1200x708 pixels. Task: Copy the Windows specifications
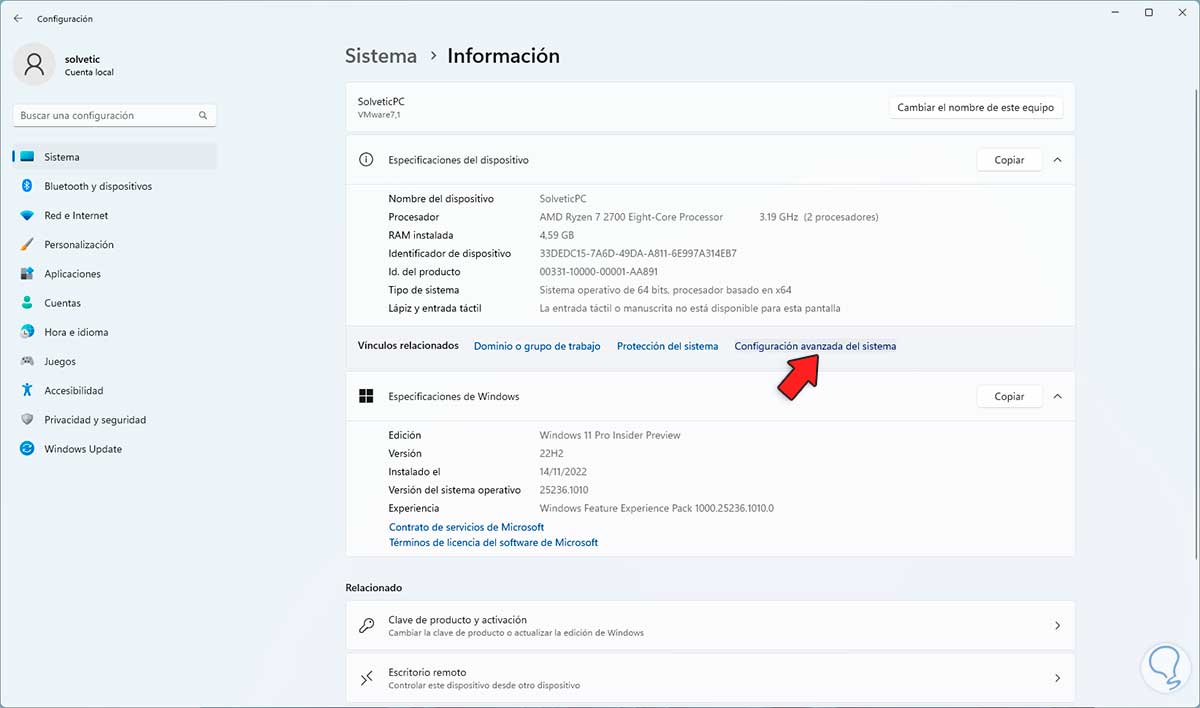1009,396
